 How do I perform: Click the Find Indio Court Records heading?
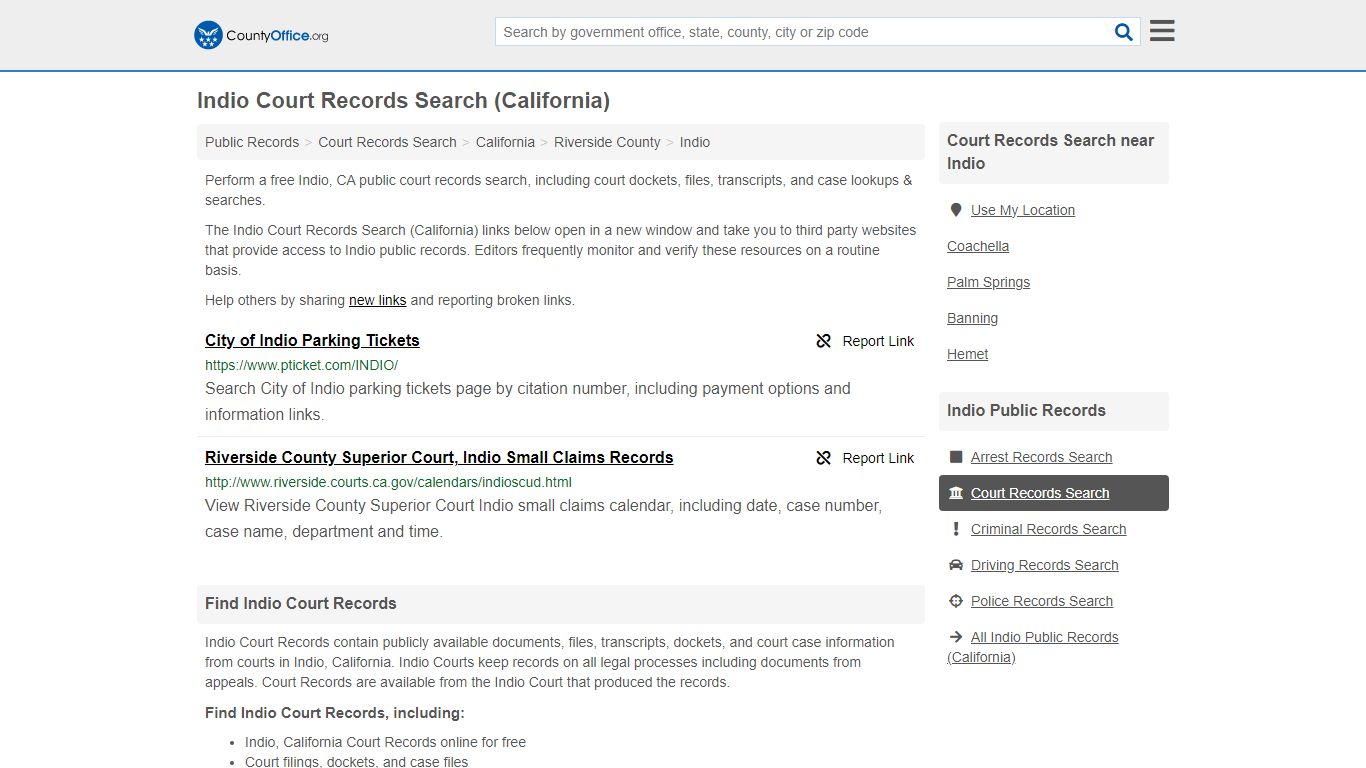301,603
